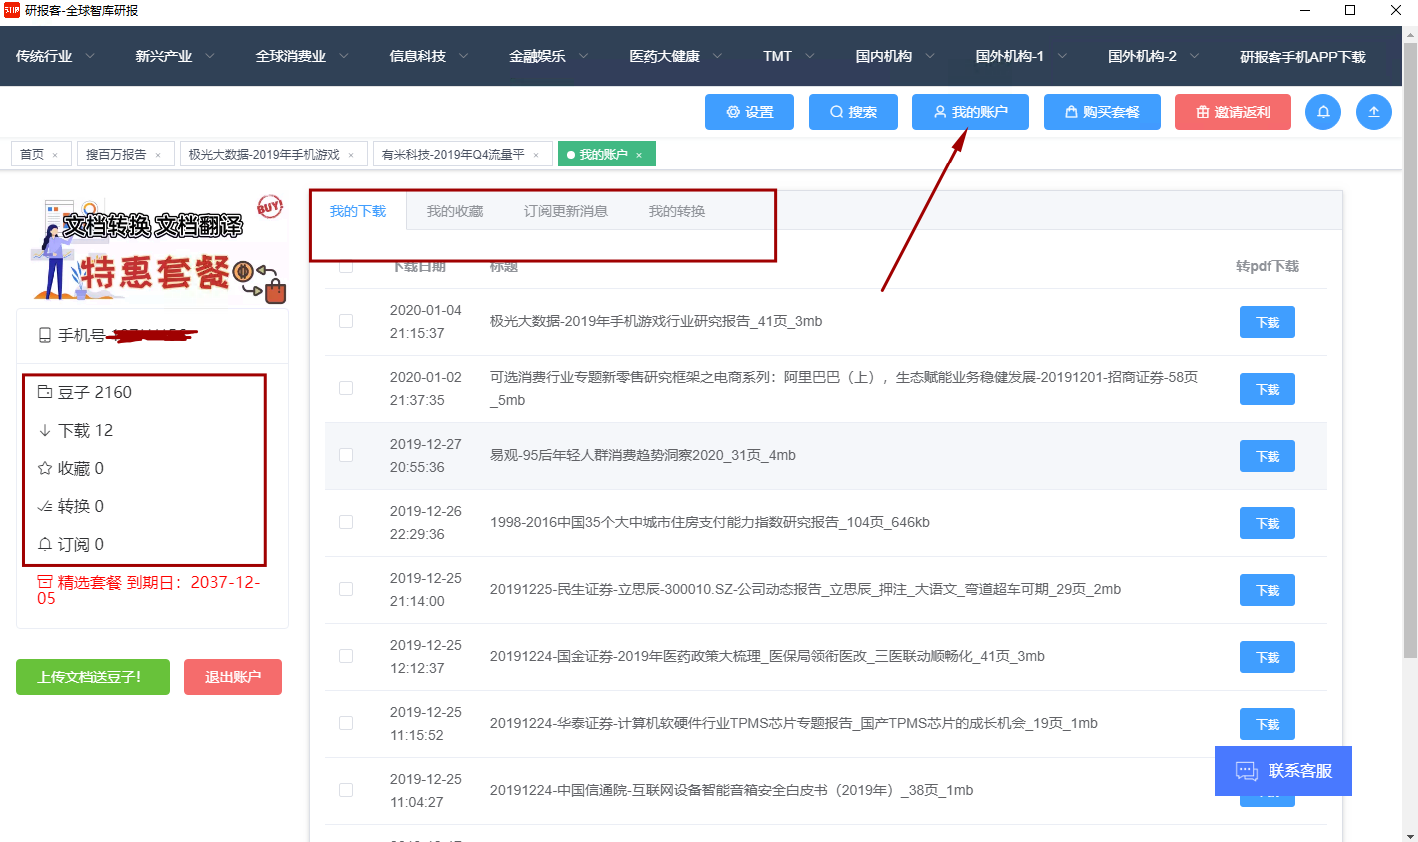Click the 转换 icon in sidebar

click(45, 506)
